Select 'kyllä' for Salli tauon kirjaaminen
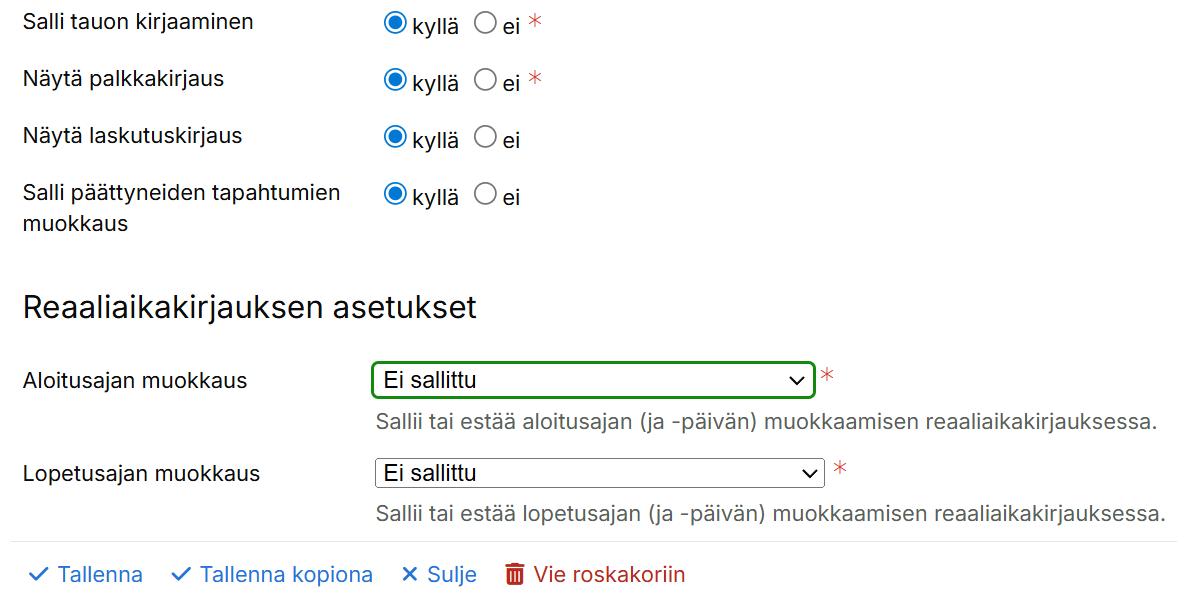 (395, 23)
